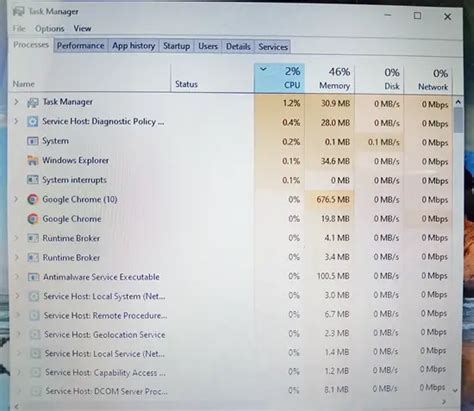474x411 pixels.
Task: Click the 28.0 MB memory value
Action: (335, 123)
